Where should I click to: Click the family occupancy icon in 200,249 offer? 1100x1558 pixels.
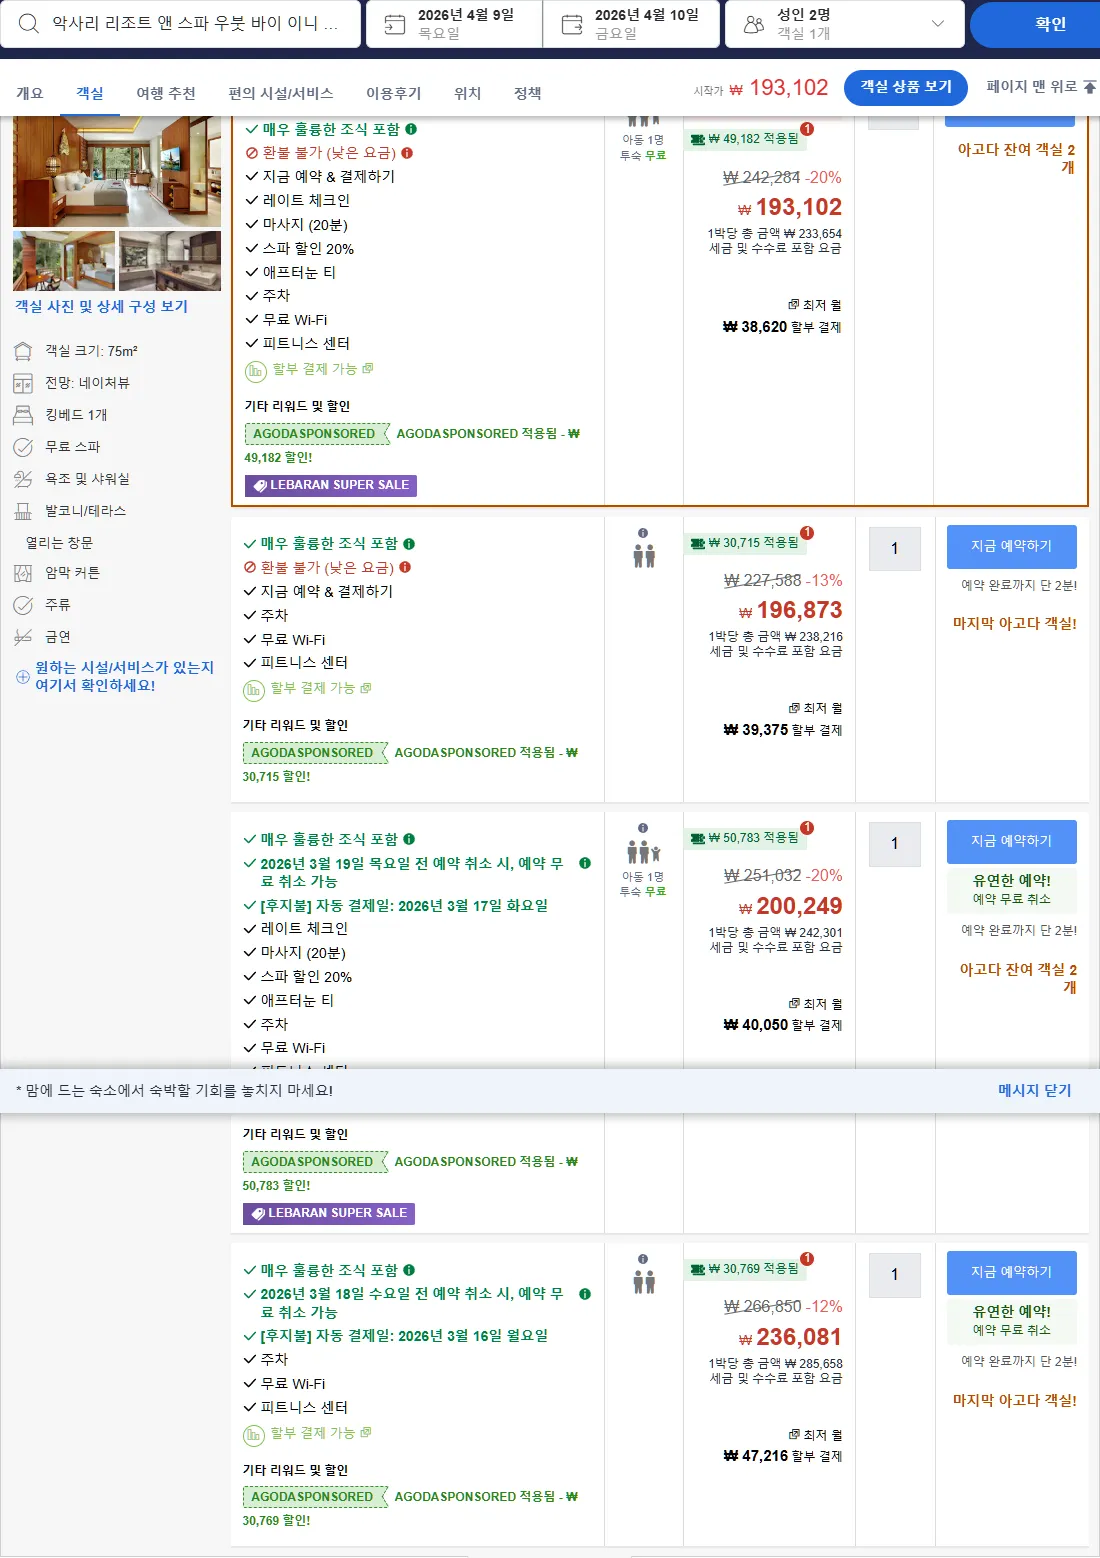pyautogui.click(x=644, y=852)
